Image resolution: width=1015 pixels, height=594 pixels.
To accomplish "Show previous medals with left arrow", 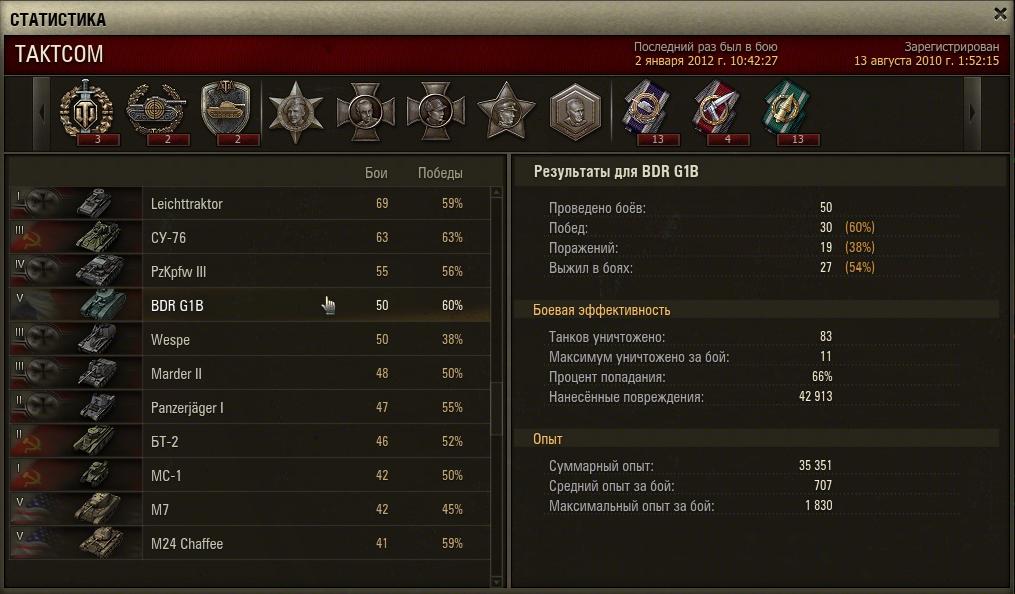I will (41, 113).
